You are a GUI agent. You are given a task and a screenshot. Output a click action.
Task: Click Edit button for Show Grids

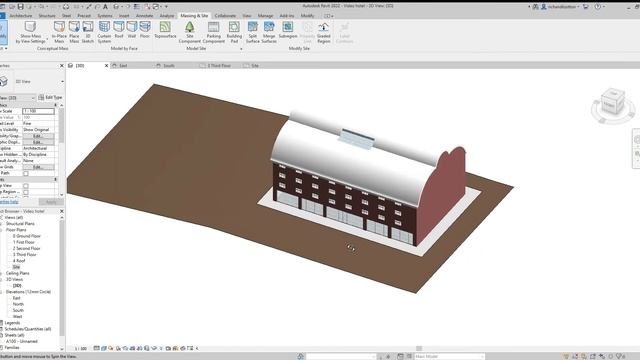(x=38, y=167)
